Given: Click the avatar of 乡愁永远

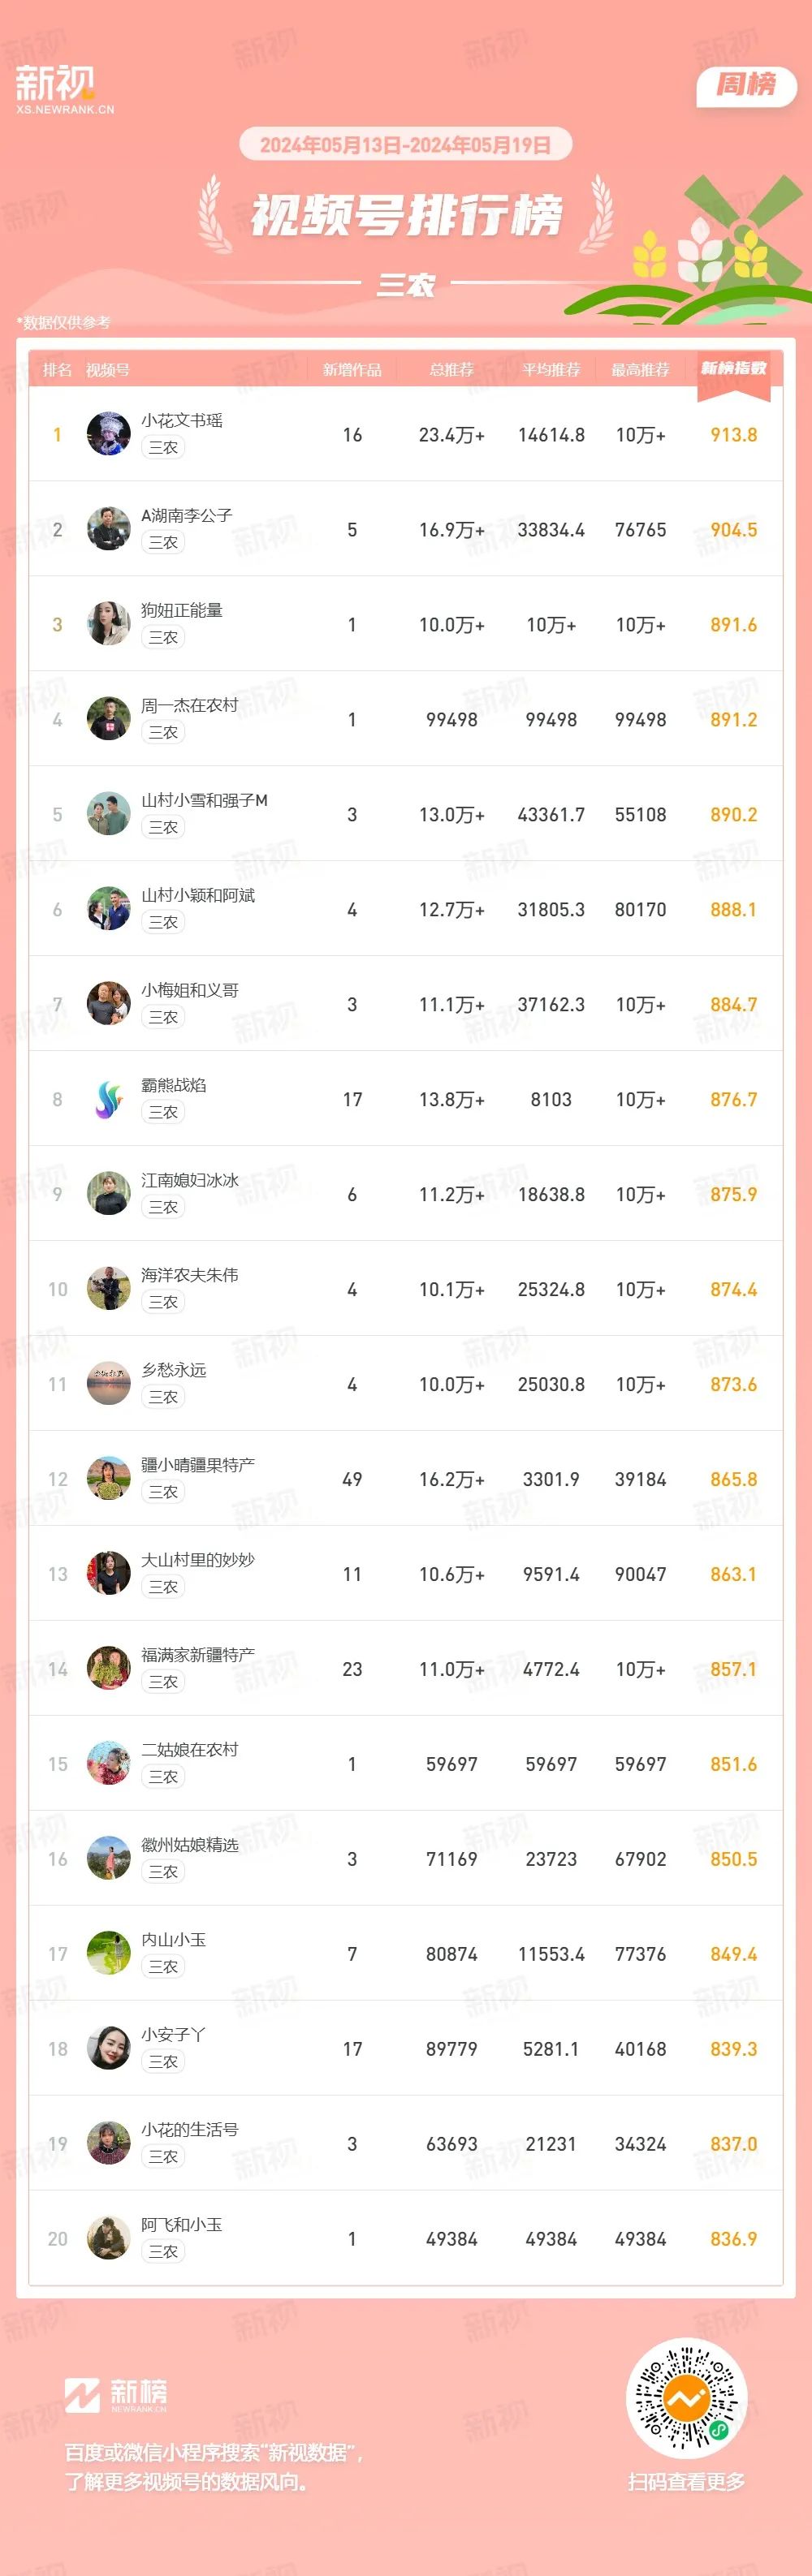Looking at the screenshot, I should tap(109, 1384).
